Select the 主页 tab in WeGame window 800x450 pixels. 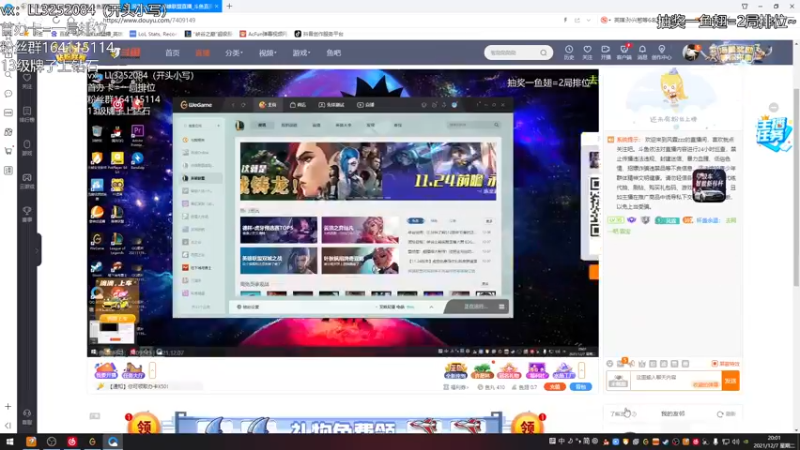click(267, 105)
